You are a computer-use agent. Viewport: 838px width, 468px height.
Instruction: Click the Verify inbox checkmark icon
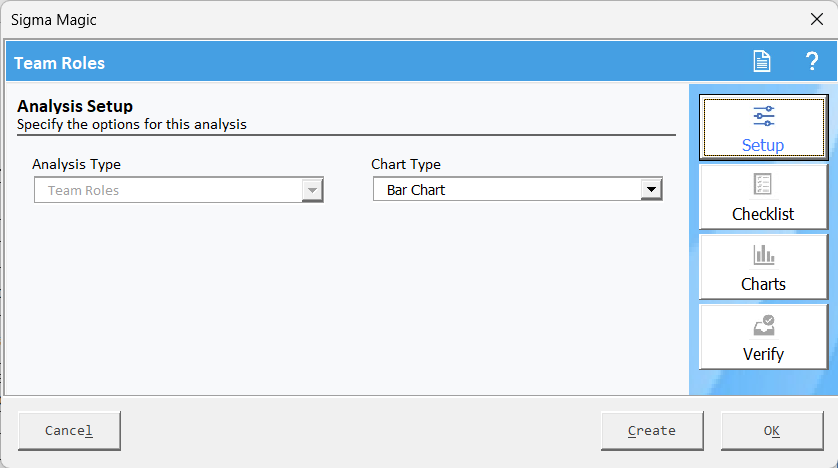(764, 325)
